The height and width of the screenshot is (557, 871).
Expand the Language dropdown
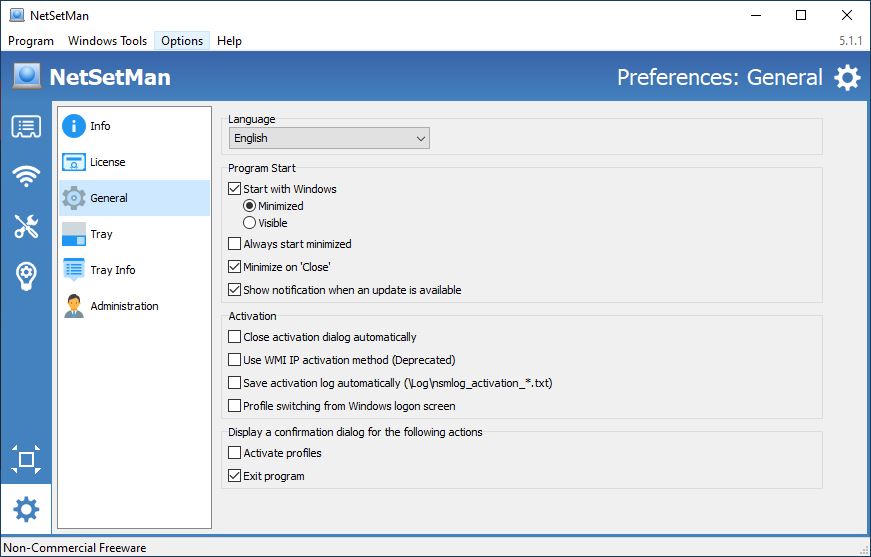click(x=329, y=138)
